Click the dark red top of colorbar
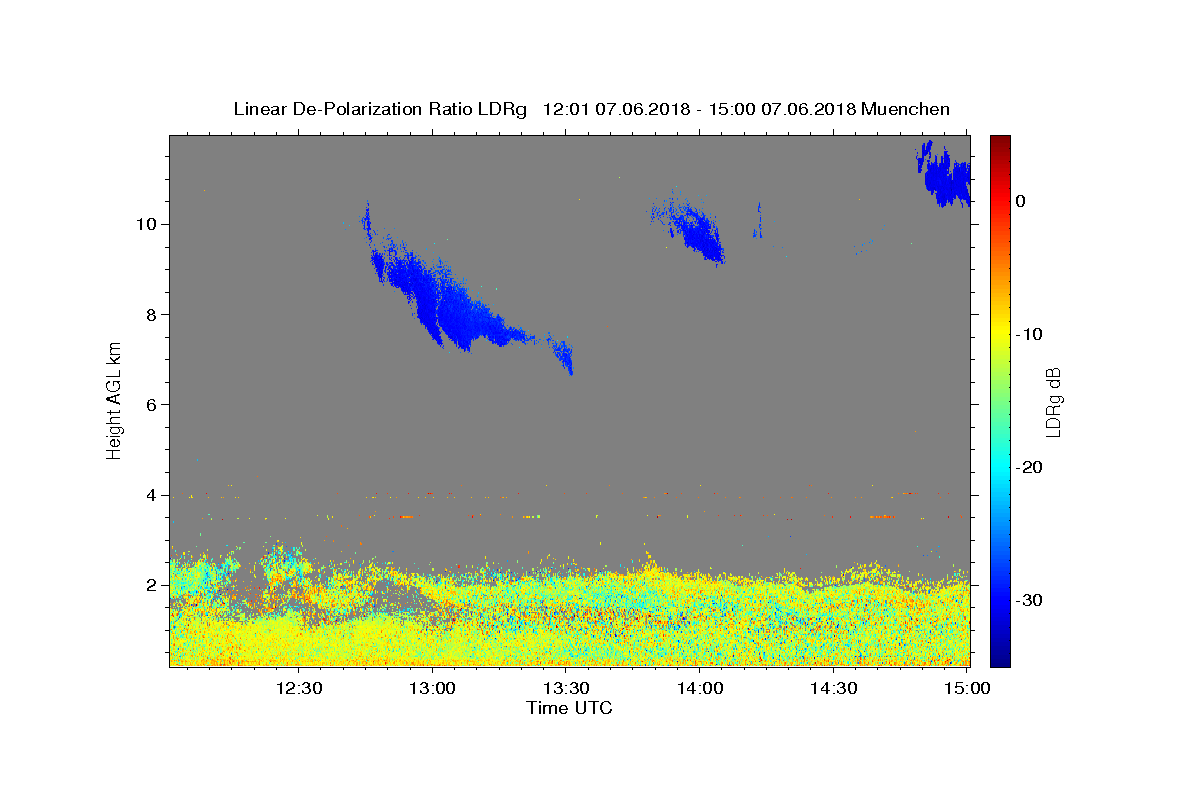1200x800 pixels. coord(1000,142)
